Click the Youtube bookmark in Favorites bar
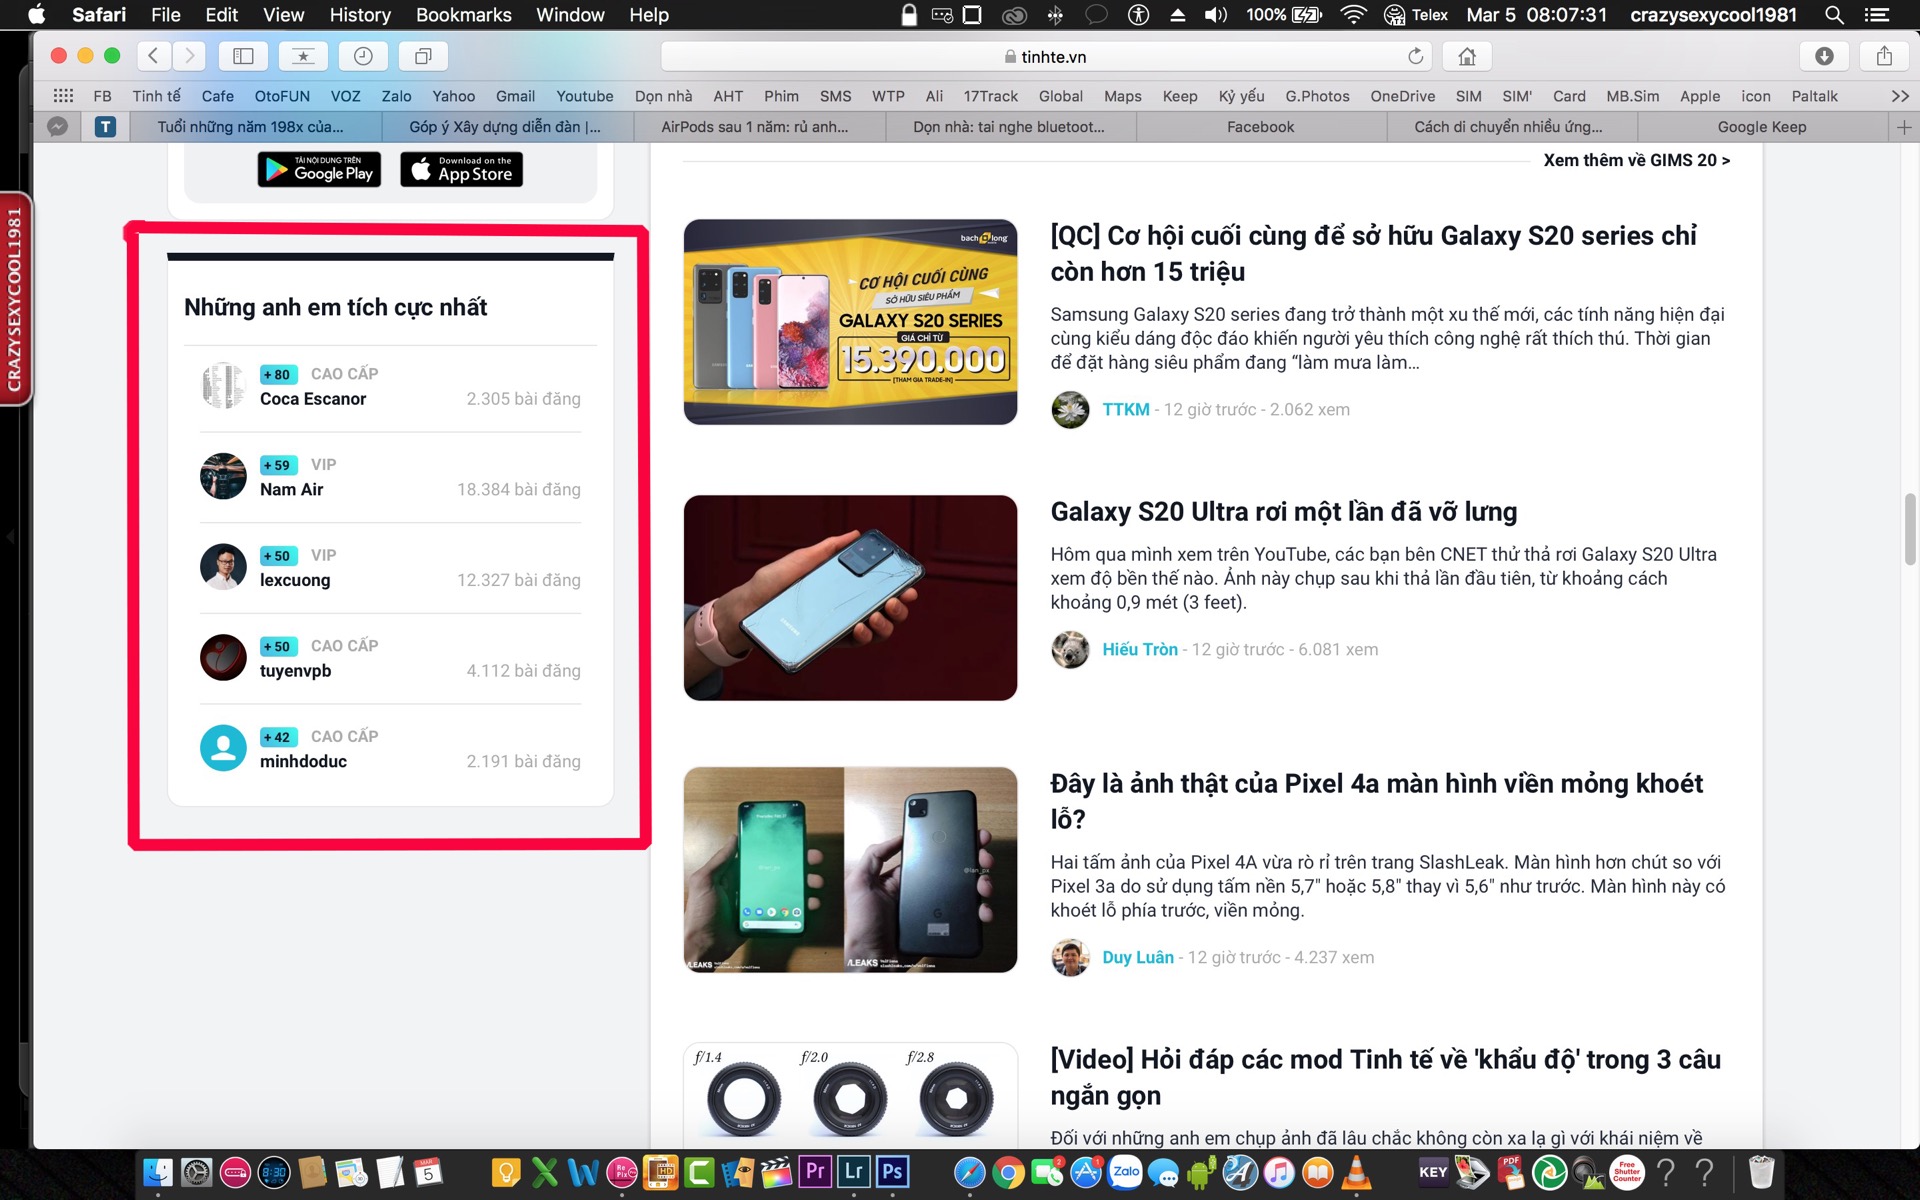This screenshot has height=1200, width=1920. (585, 96)
